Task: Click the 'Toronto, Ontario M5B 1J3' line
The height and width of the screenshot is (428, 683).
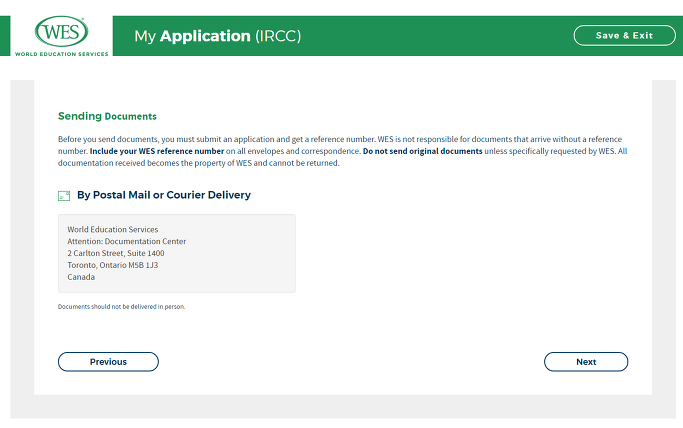Action: [x=113, y=265]
